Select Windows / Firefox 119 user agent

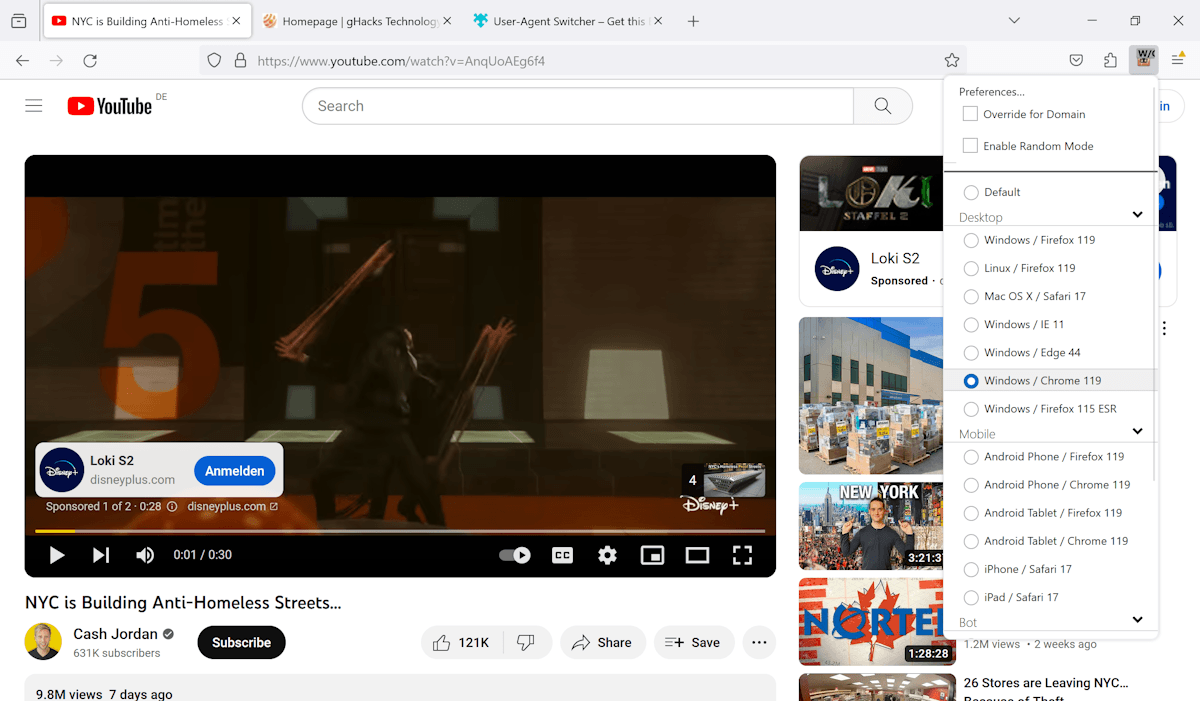coord(971,240)
